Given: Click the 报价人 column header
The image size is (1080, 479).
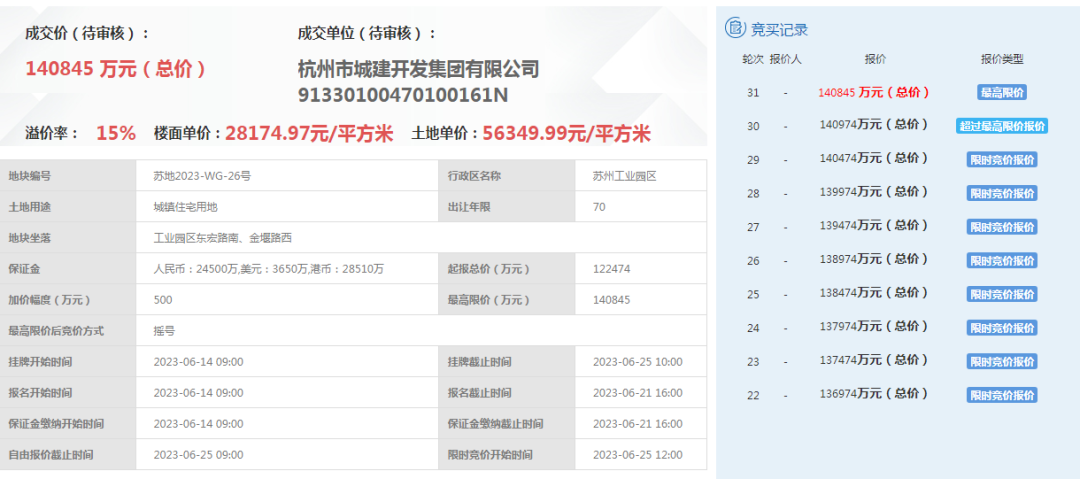Looking at the screenshot, I should click(x=785, y=59).
